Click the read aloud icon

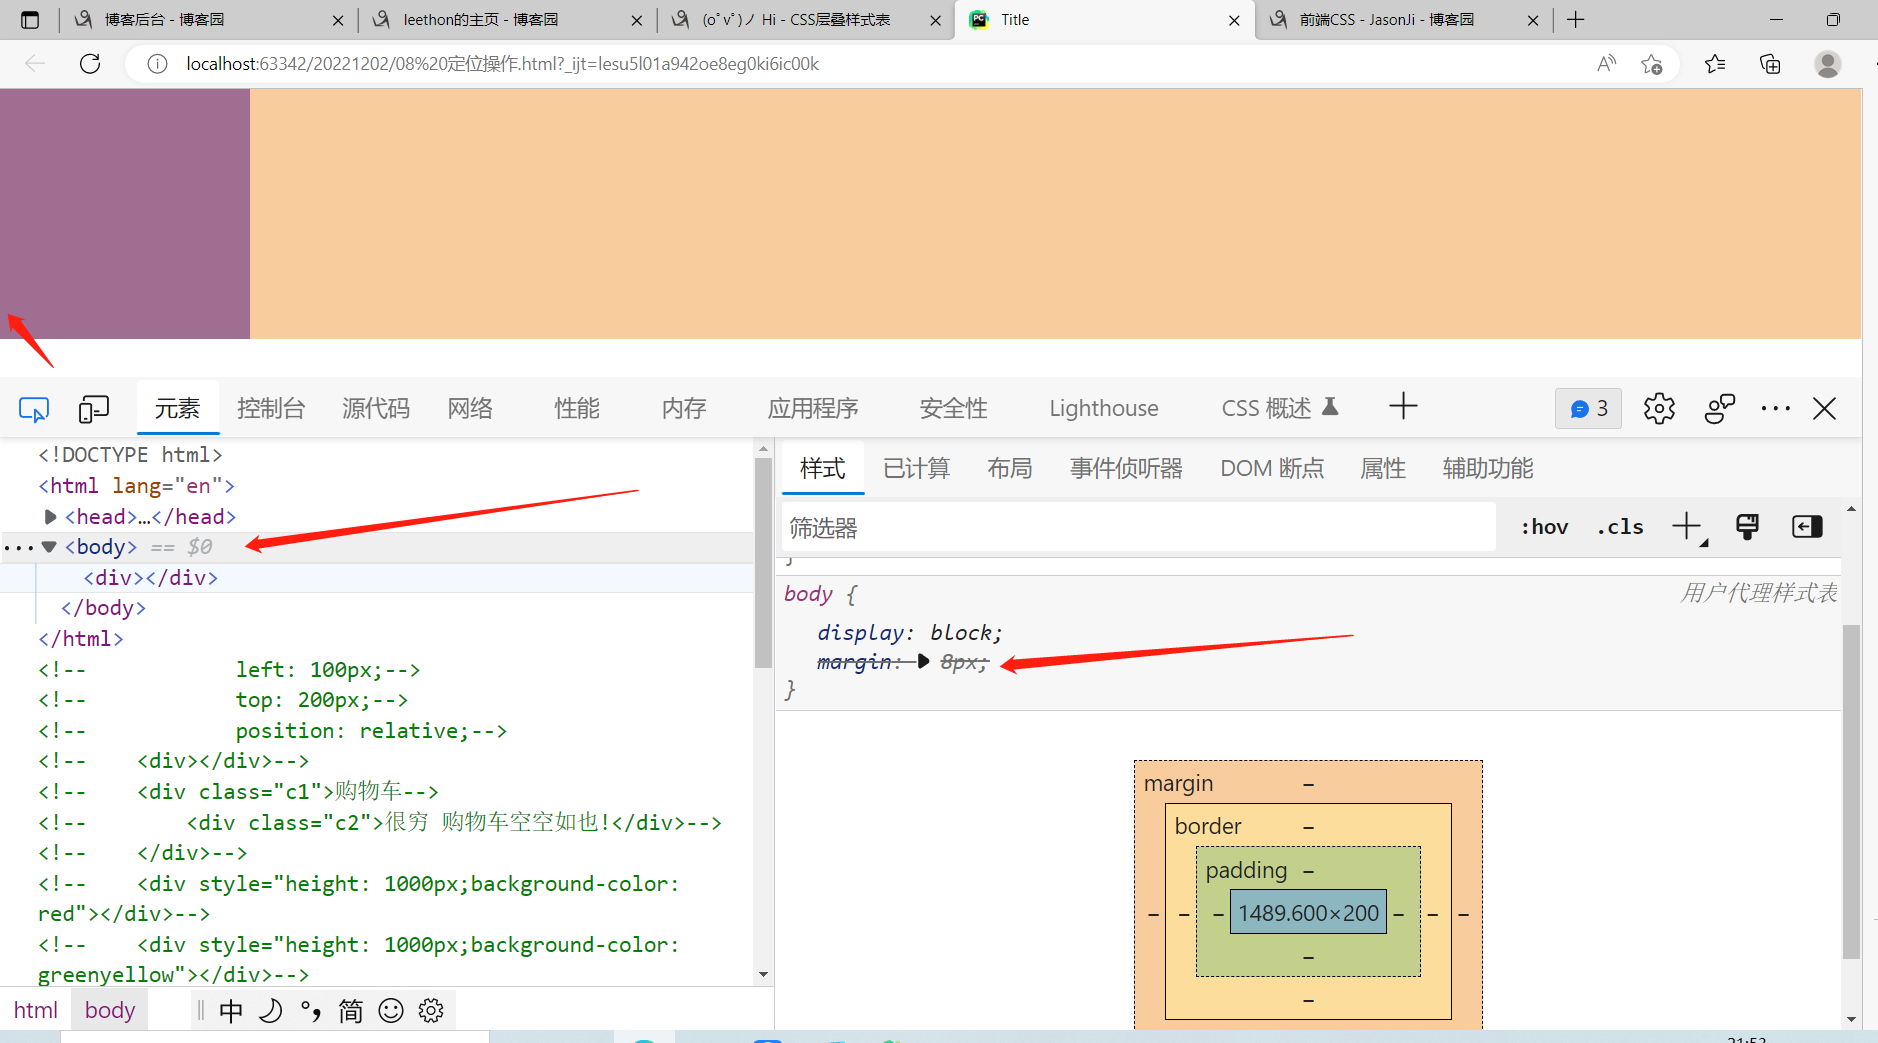point(1606,64)
